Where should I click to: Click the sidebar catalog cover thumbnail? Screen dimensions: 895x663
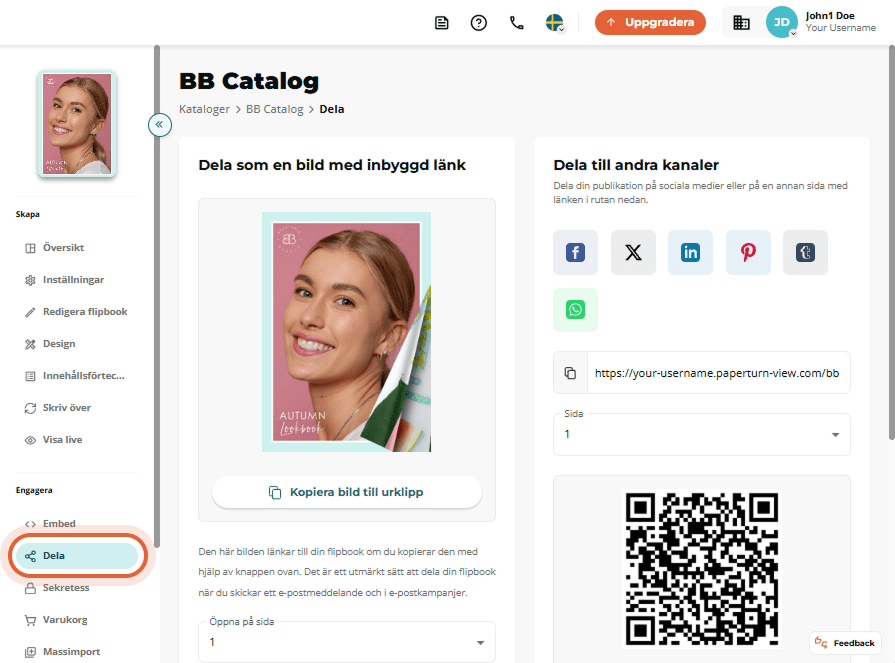pos(77,124)
